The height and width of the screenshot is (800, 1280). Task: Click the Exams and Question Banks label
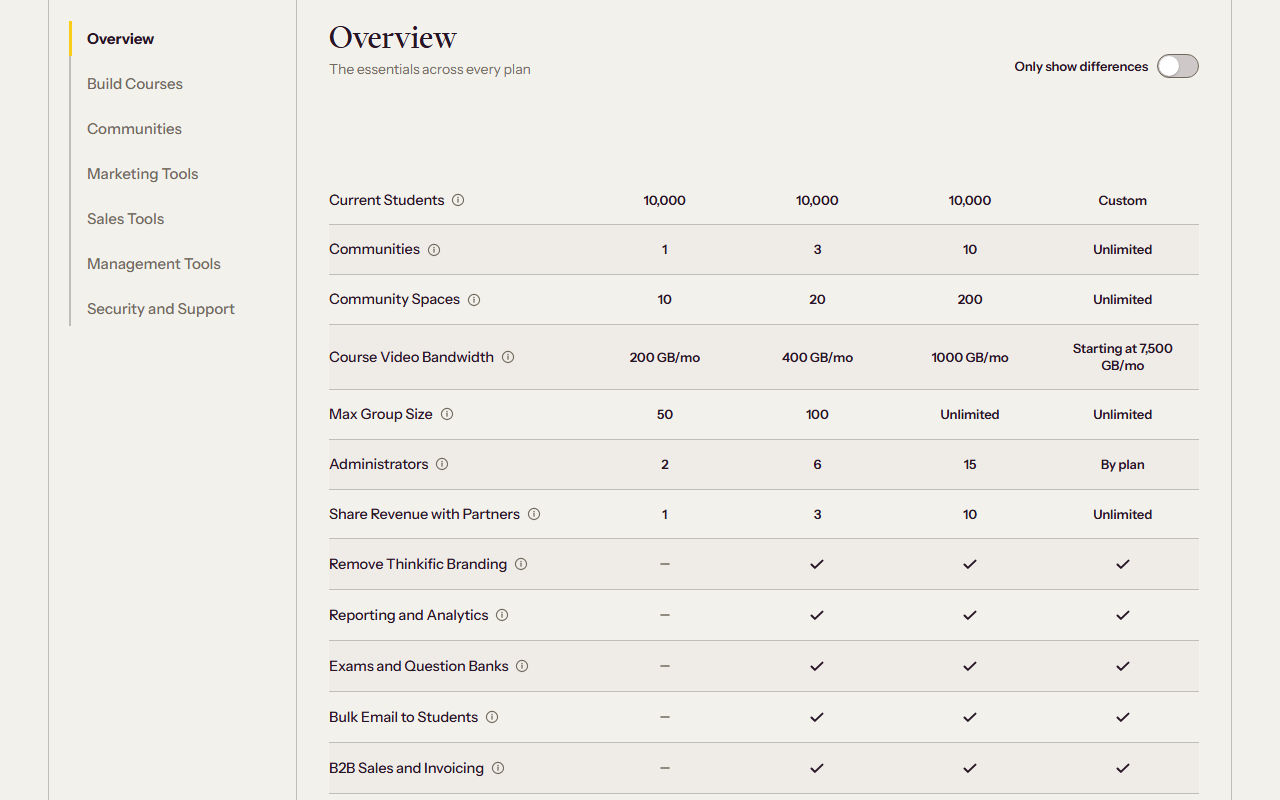(x=418, y=666)
